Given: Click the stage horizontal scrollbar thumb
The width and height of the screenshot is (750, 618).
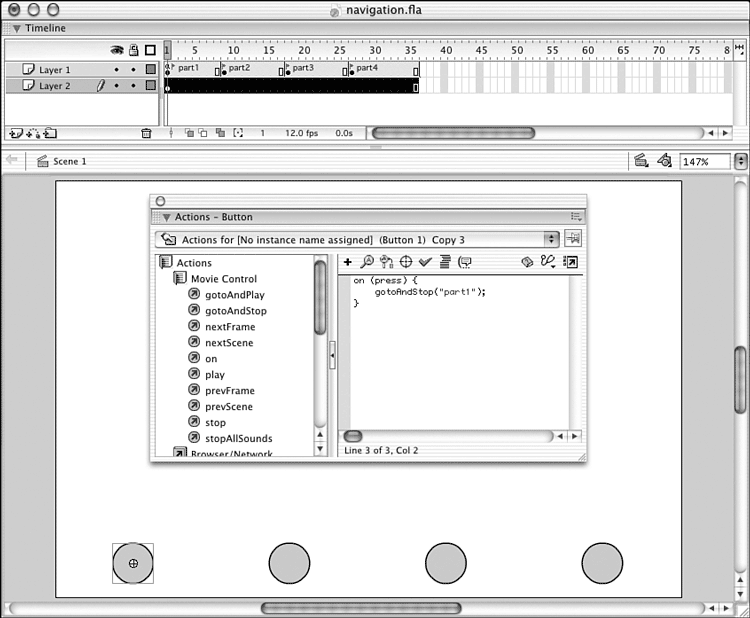Looking at the screenshot, I should tap(361, 608).
